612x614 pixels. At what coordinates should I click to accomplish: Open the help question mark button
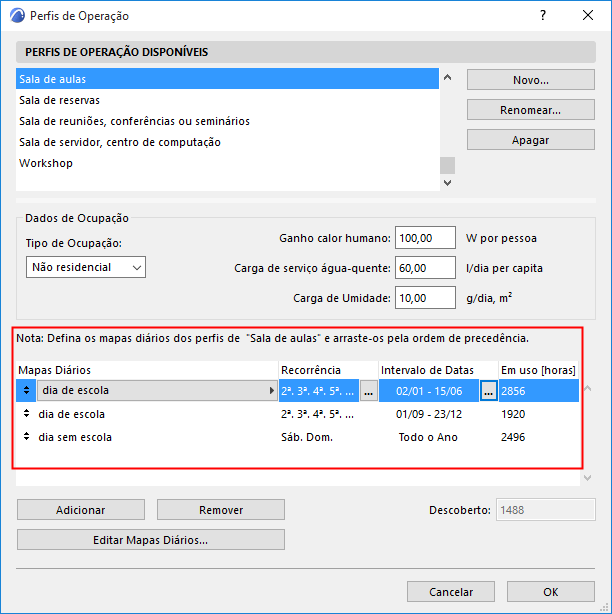point(543,15)
